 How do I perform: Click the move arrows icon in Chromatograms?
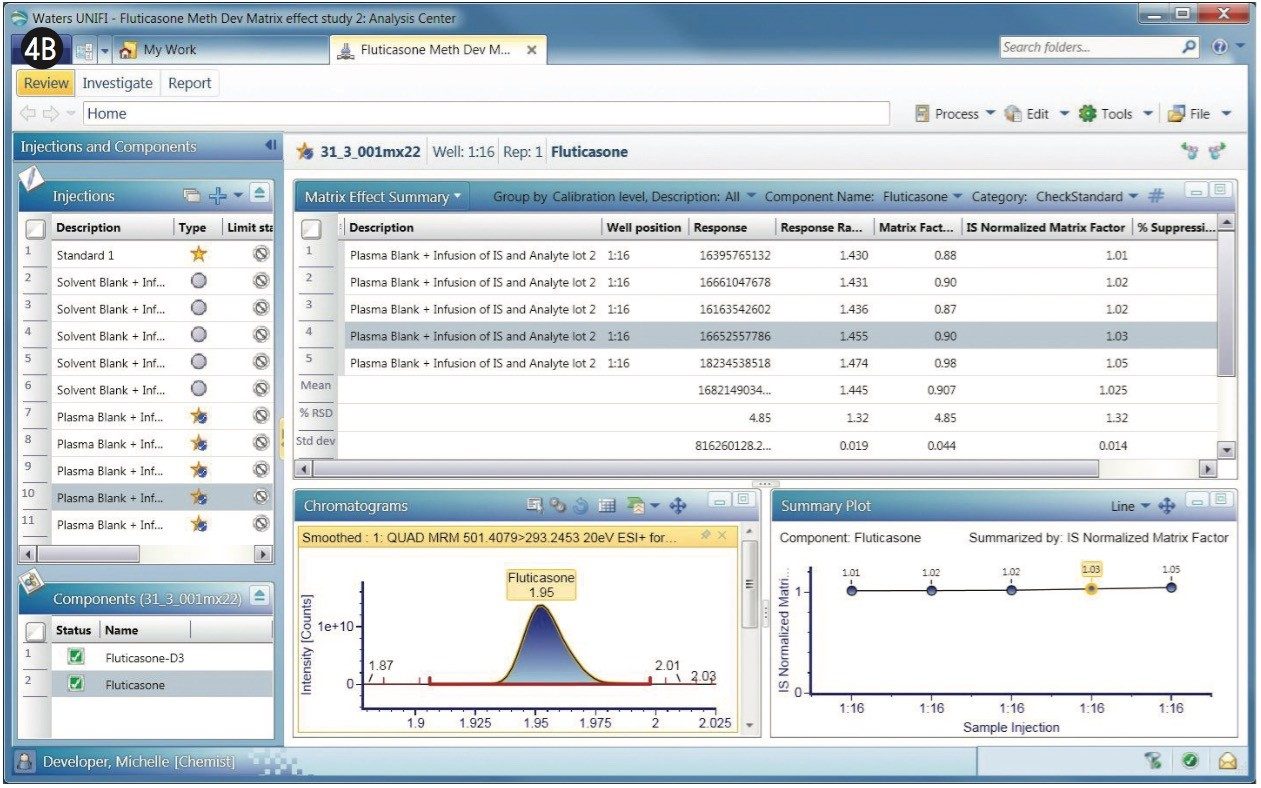pyautogui.click(x=678, y=506)
